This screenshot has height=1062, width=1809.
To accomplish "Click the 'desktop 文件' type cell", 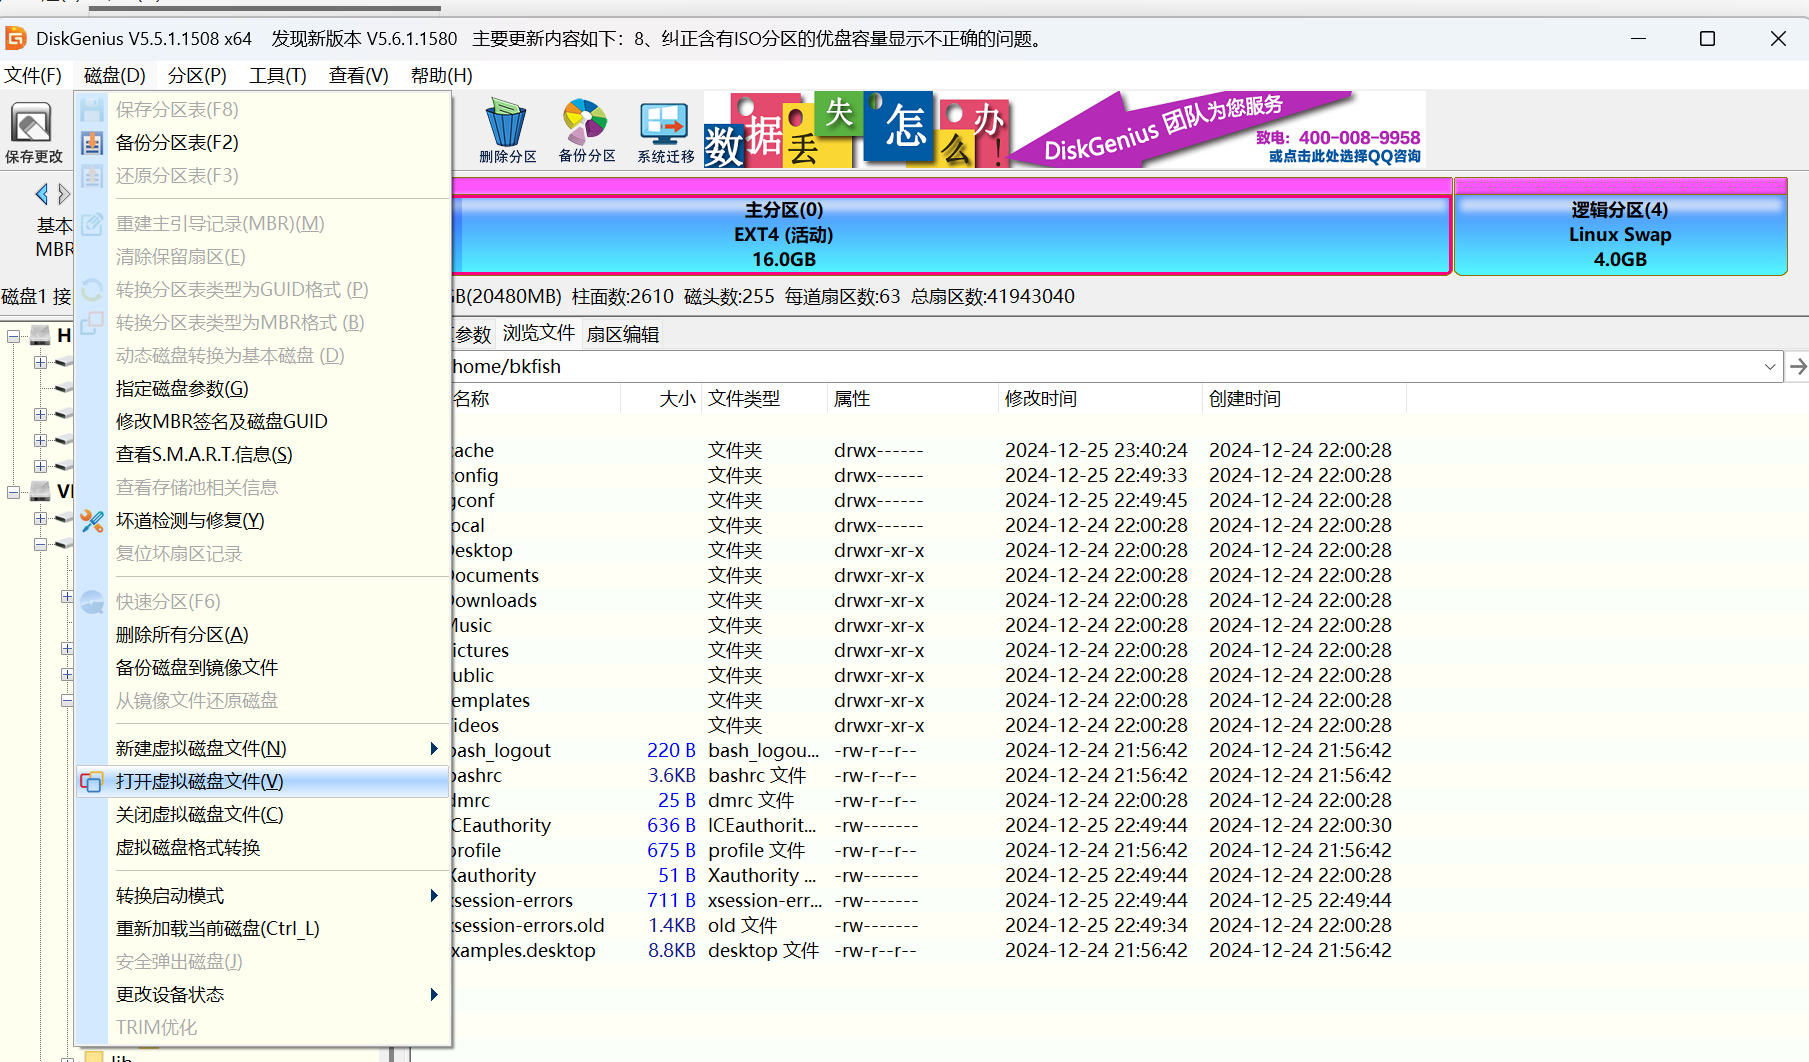I will coord(763,951).
